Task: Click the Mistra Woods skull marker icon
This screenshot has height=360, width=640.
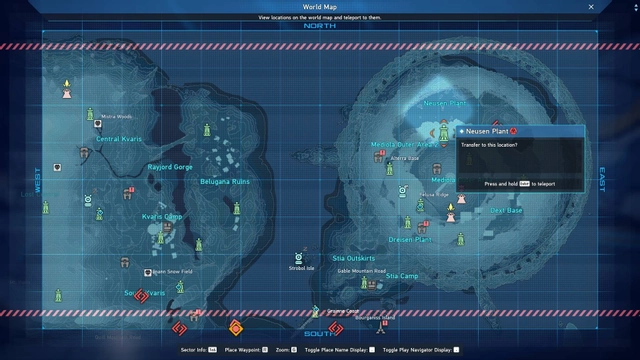Action: pos(98,124)
